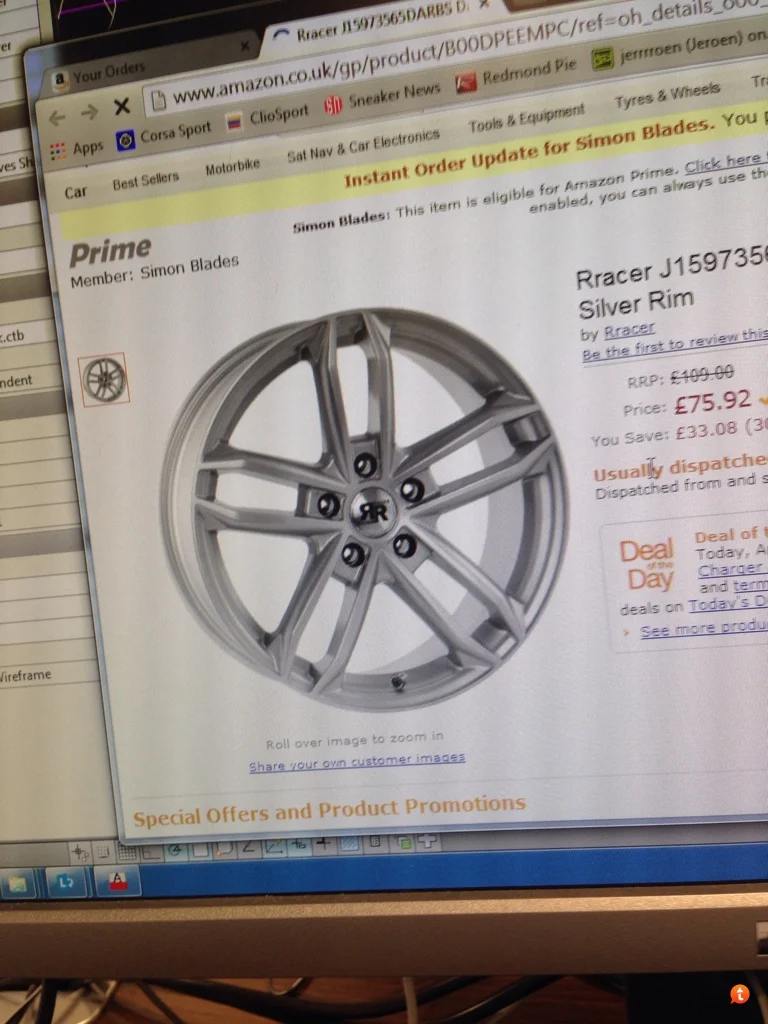Click Be the first to review link
This screenshot has height=1024, width=768.
(x=675, y=344)
